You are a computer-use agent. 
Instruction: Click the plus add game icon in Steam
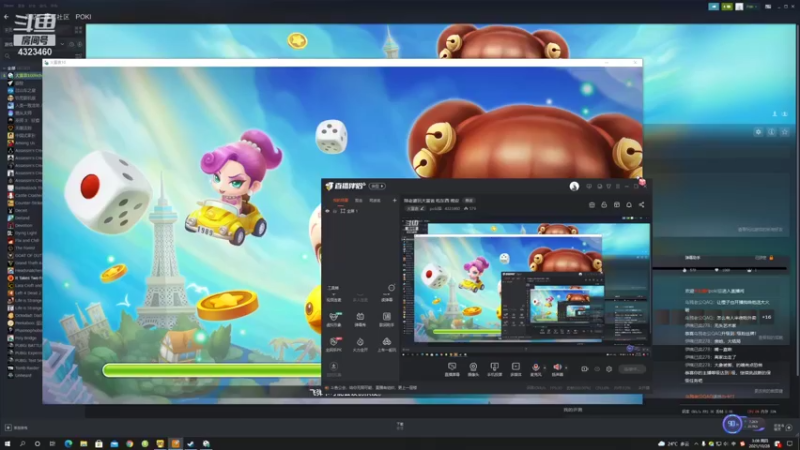tap(8, 428)
